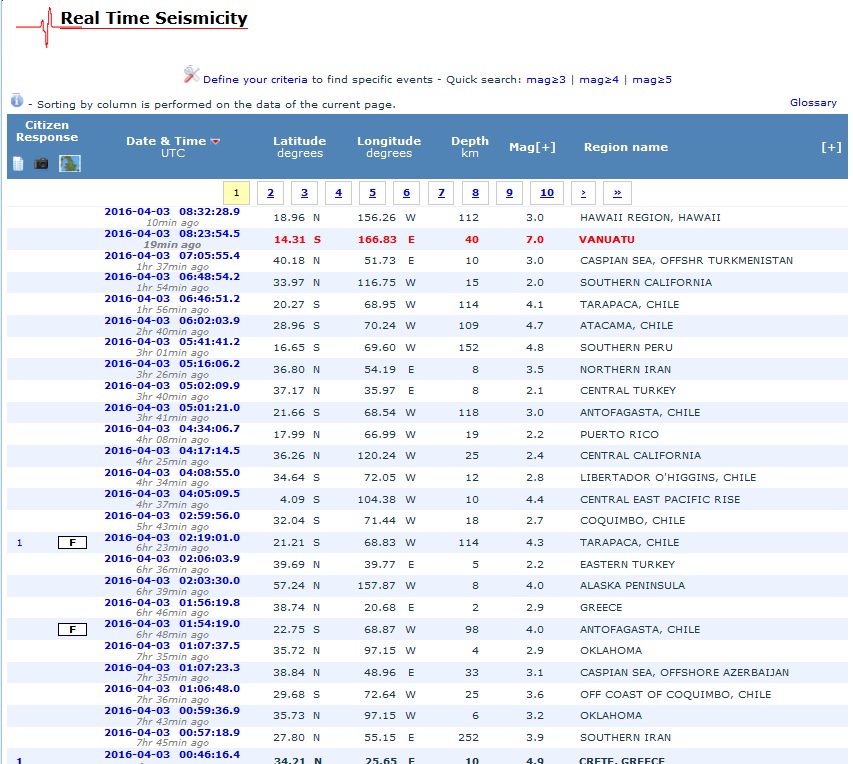853x764 pixels.
Task: Click the red VANUATU region name
Action: [607, 239]
